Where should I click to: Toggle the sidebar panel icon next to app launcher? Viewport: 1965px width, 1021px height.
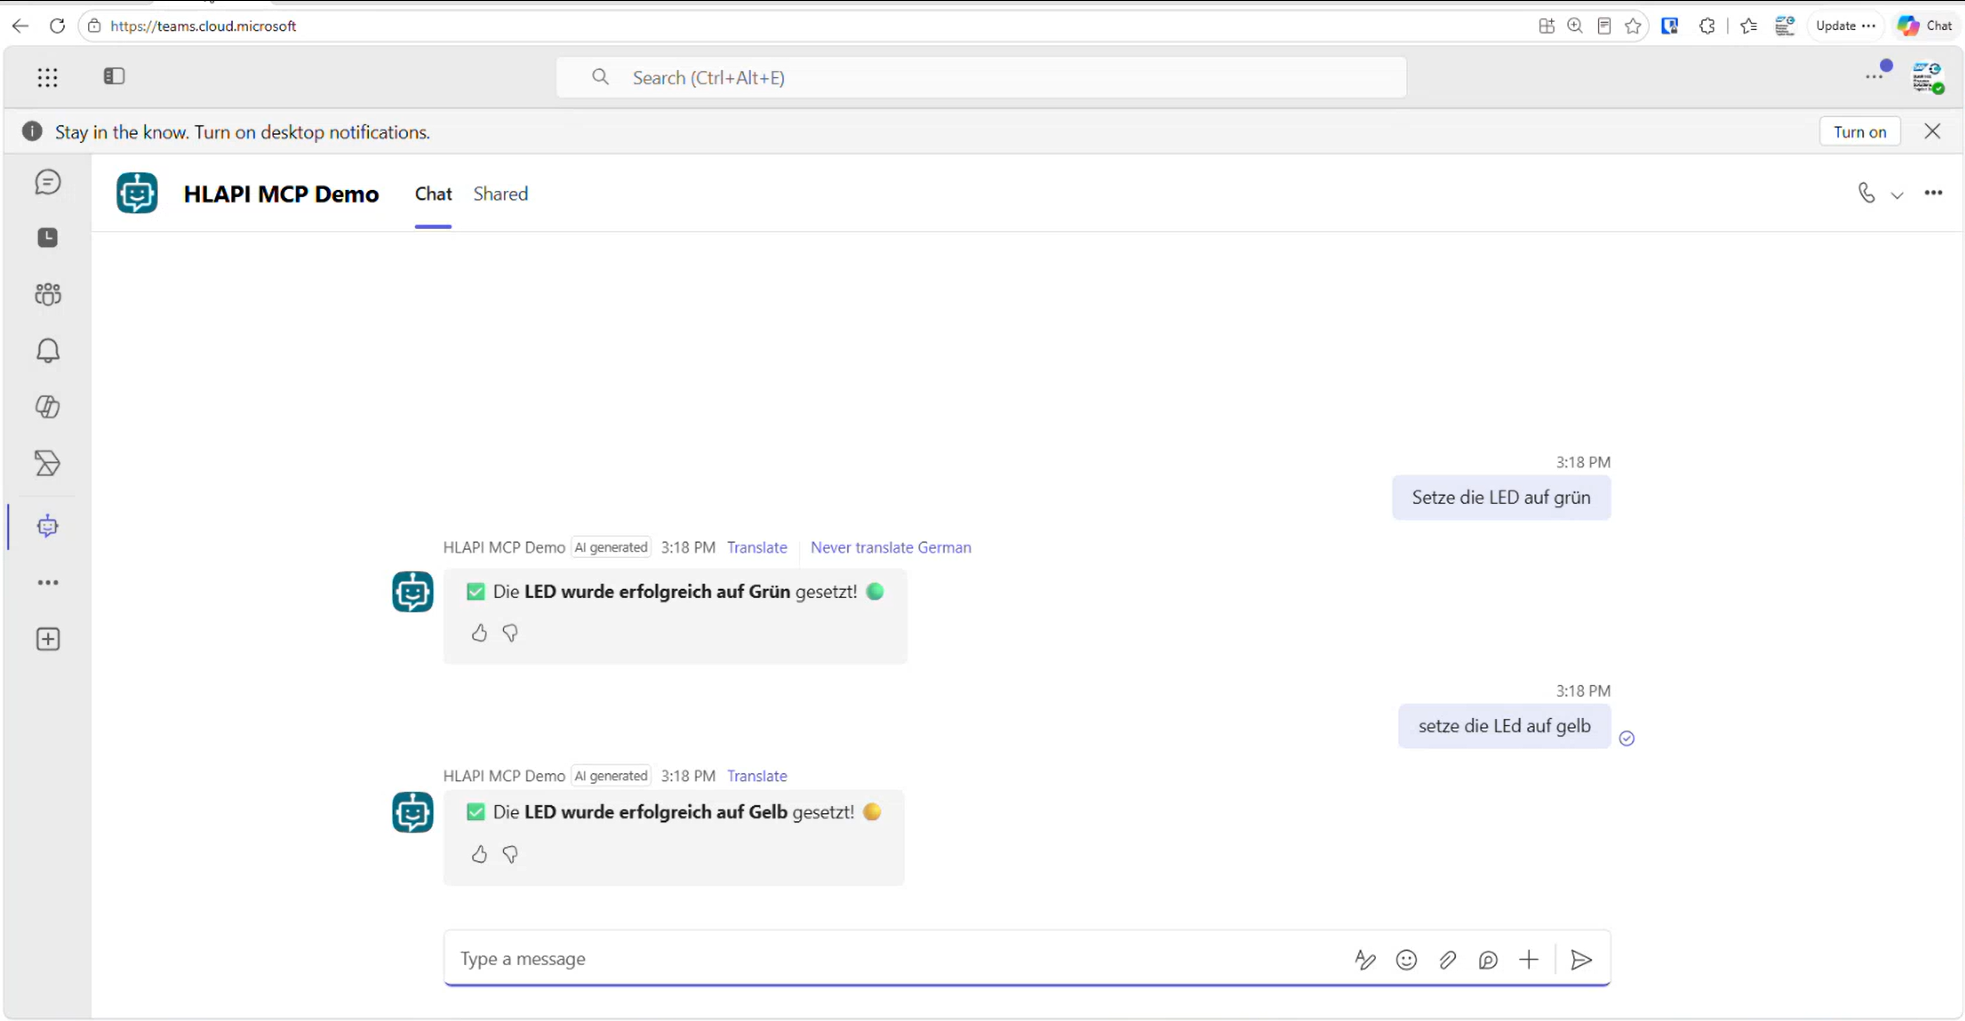[114, 76]
